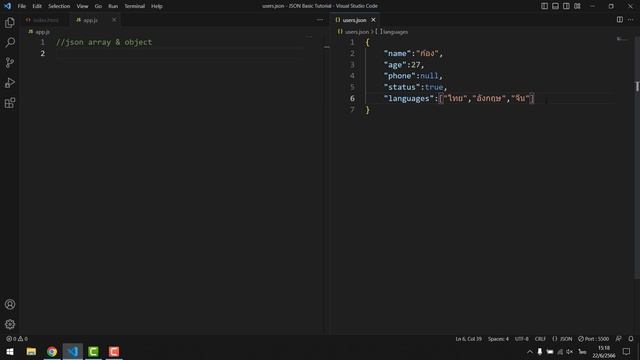Click the "name" key in users.json
Screen dimensions: 640x360
397,53
